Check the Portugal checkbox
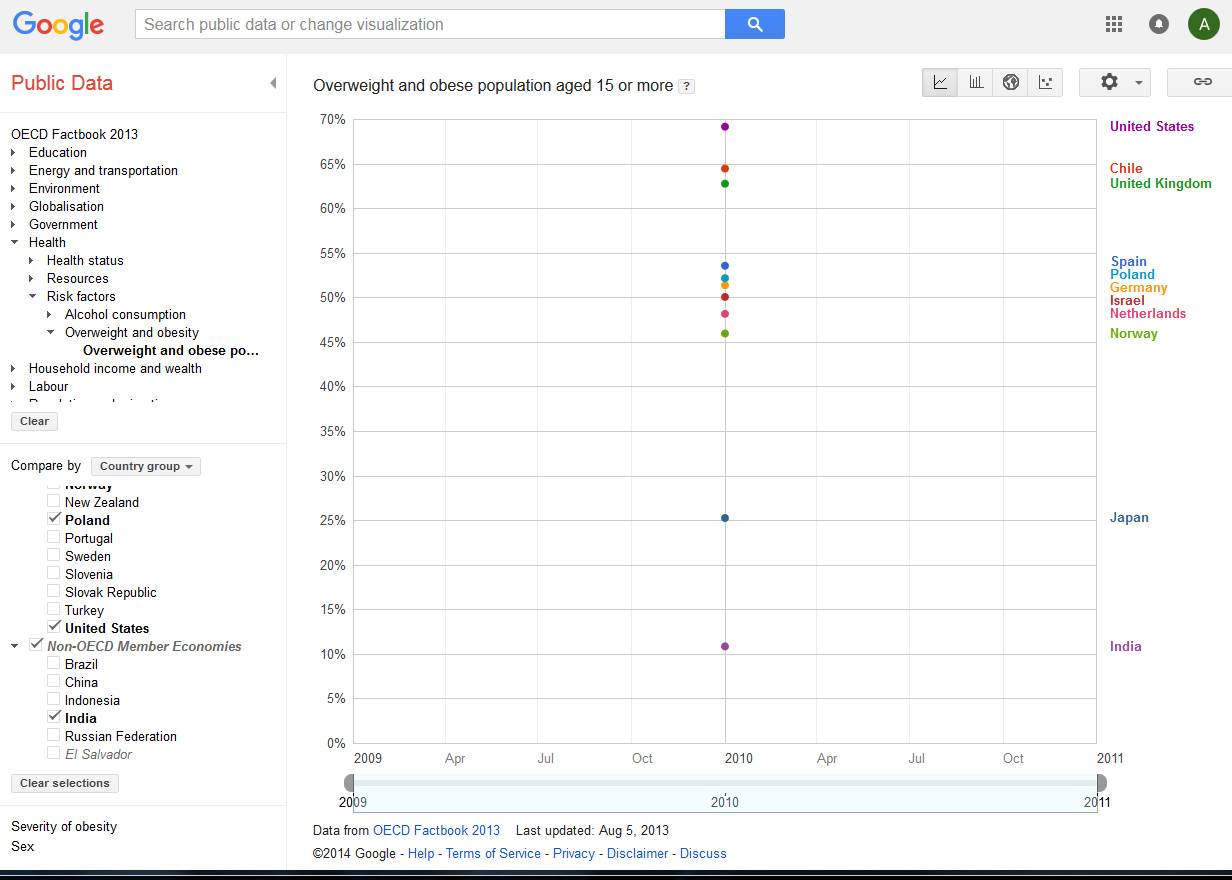This screenshot has height=880, width=1232. pos(54,537)
